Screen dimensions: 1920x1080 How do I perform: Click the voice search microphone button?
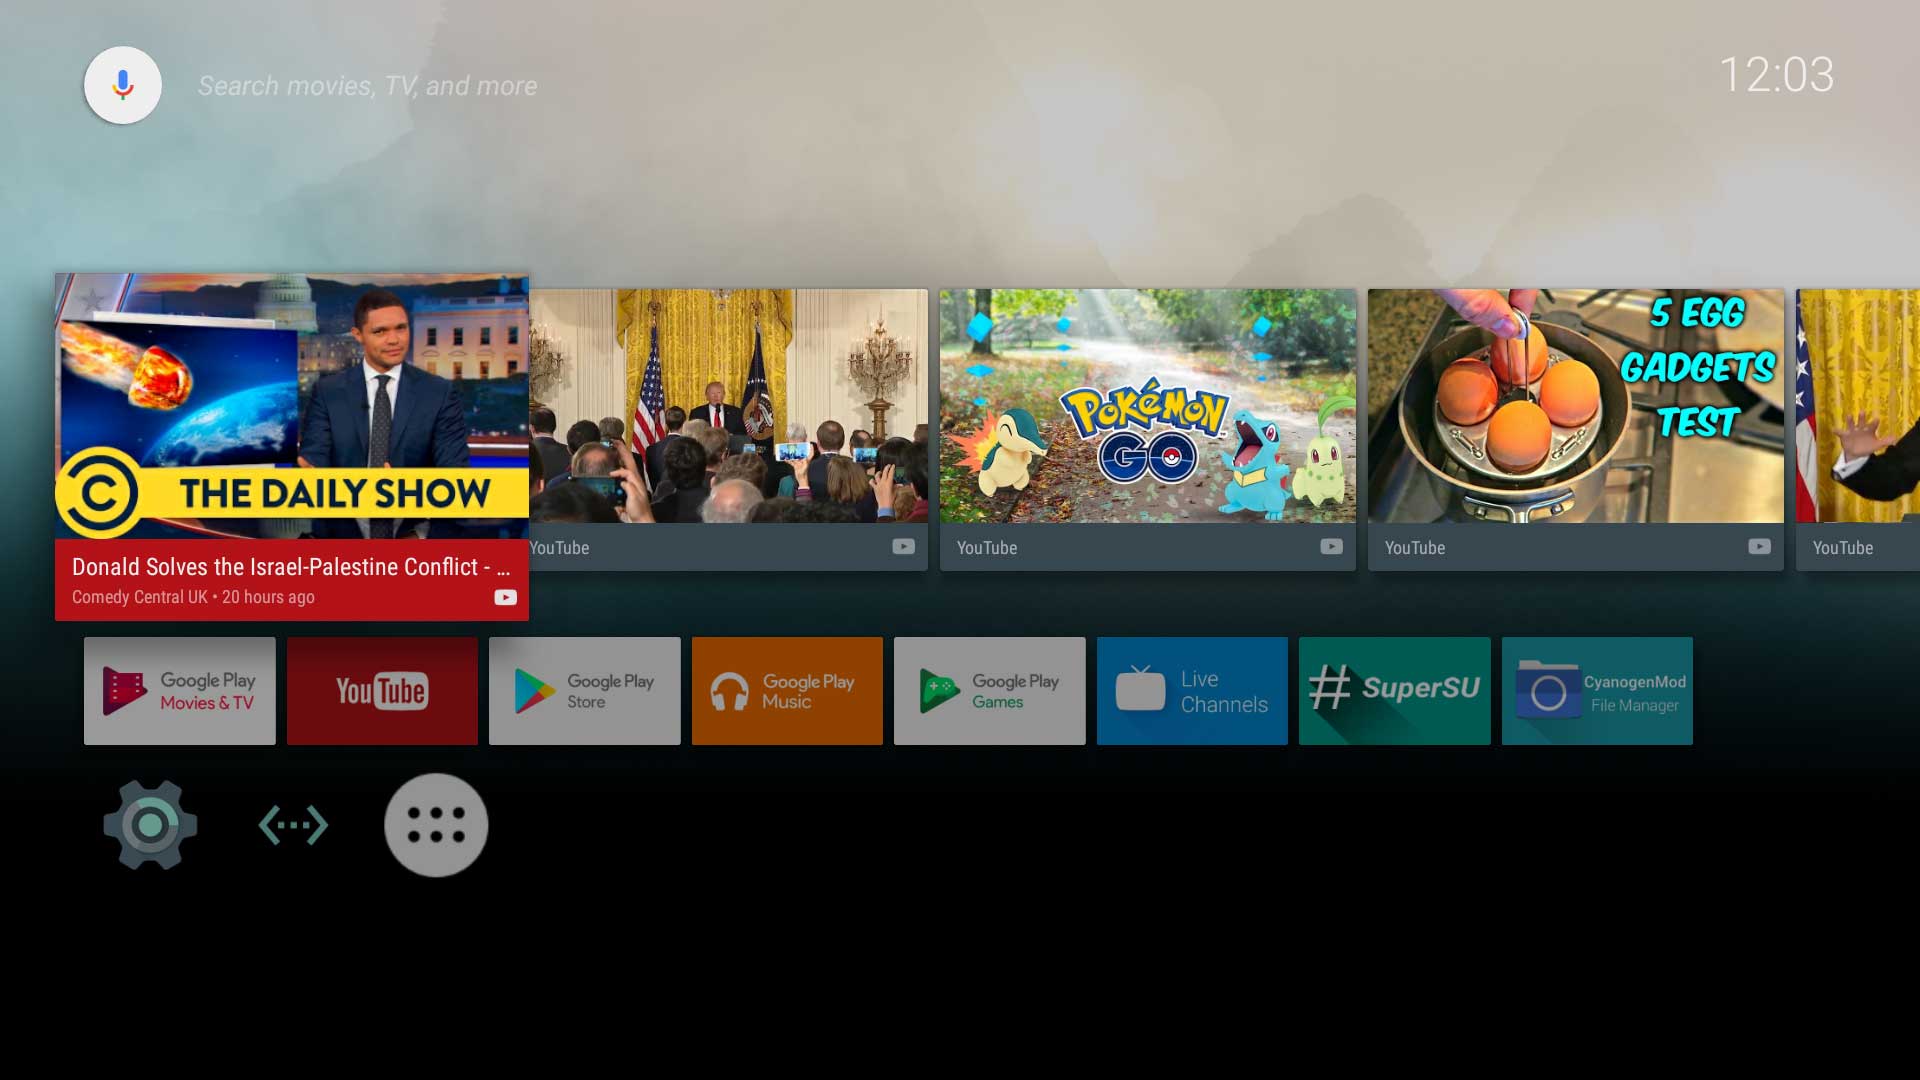(x=123, y=84)
